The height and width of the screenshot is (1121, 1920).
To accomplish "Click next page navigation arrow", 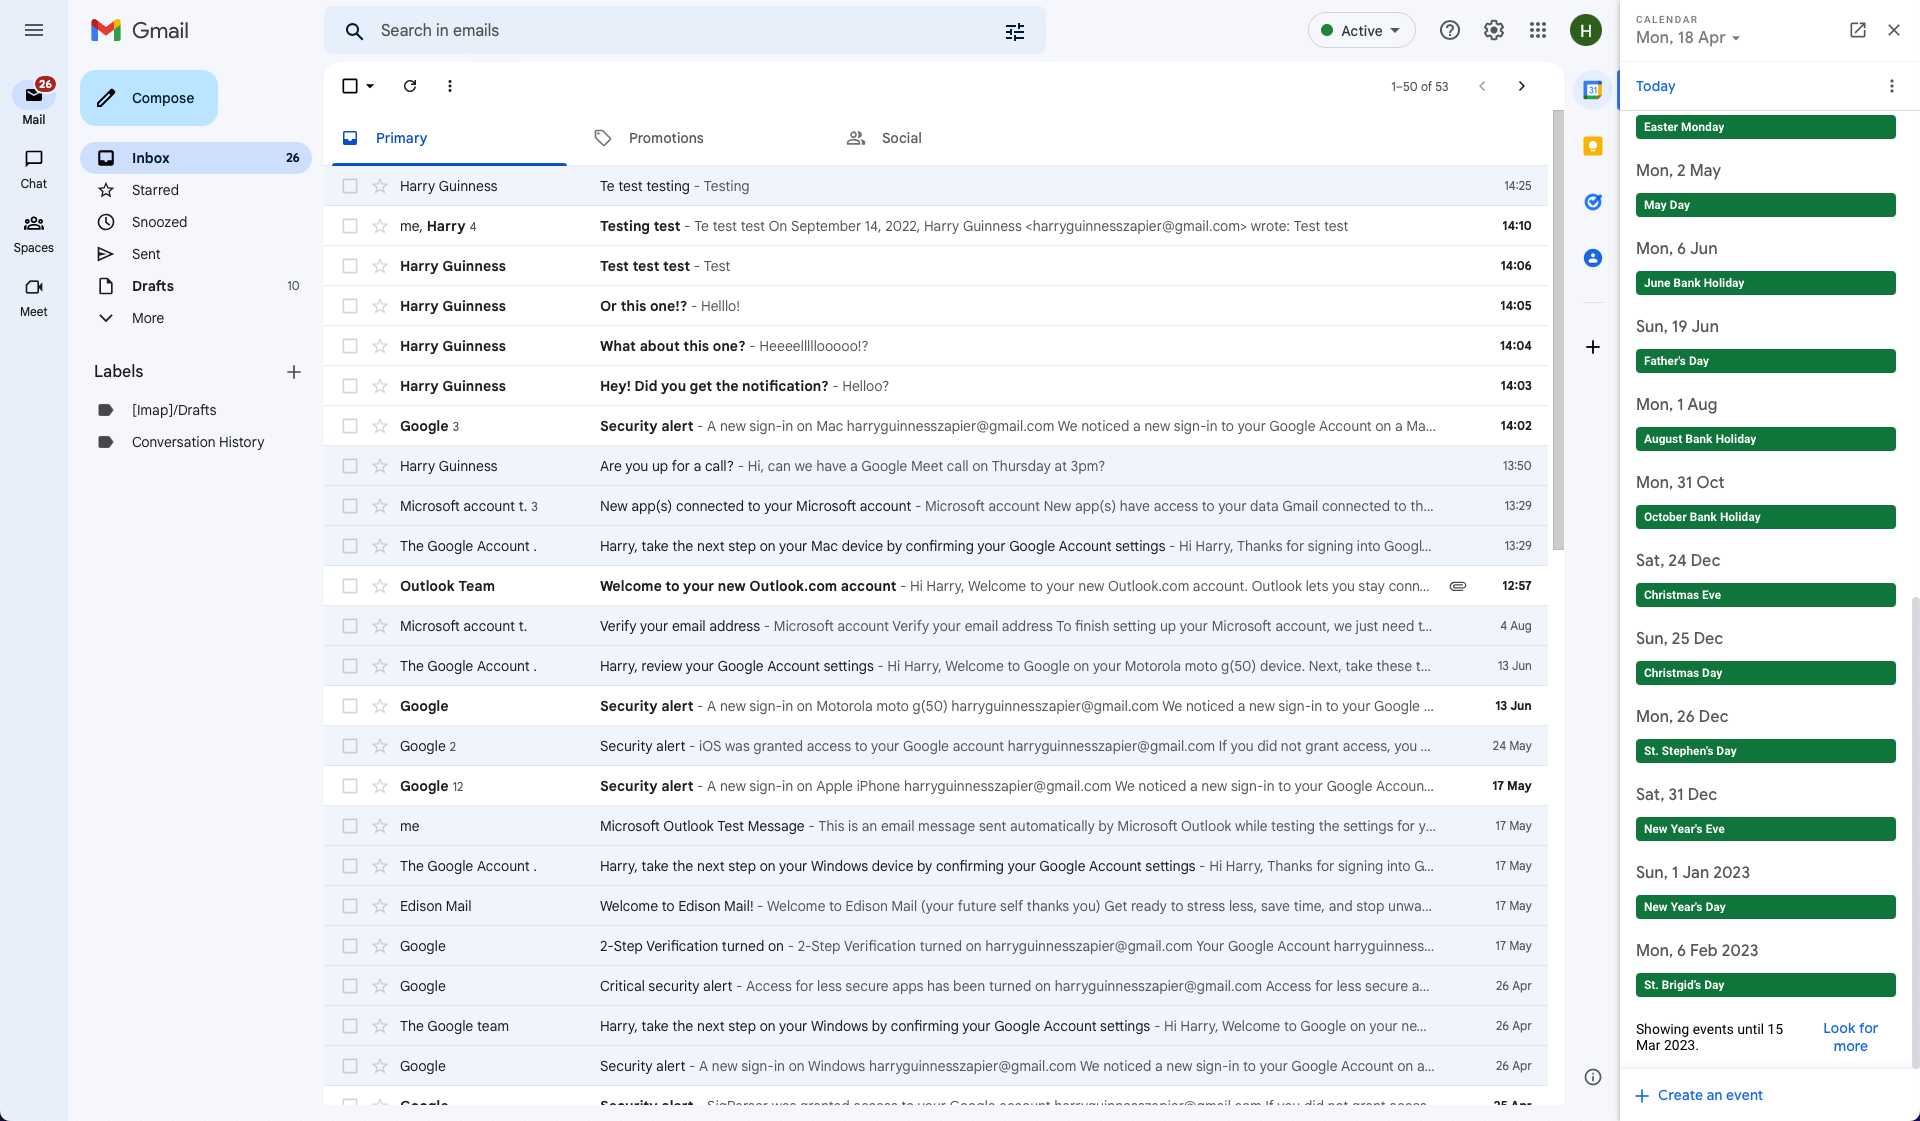I will coord(1521,85).
